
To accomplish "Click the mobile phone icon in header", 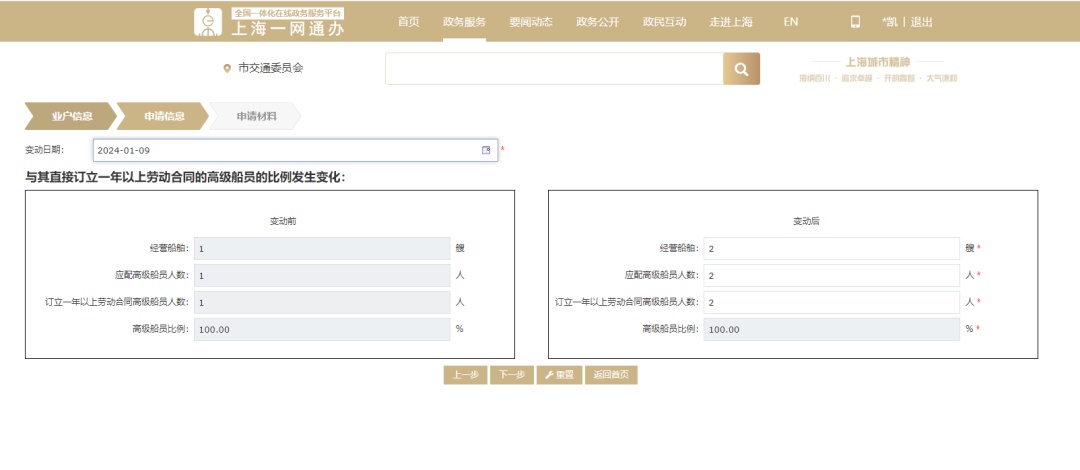I will click(x=855, y=21).
